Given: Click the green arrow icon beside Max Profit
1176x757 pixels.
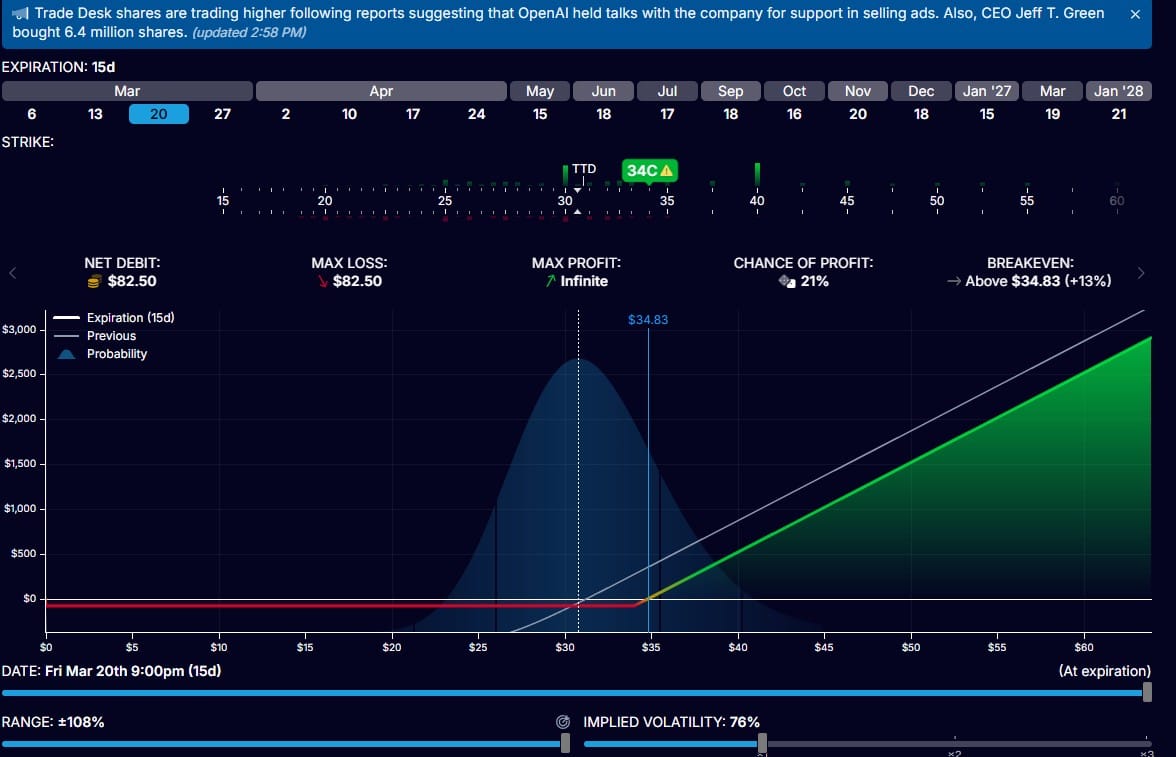Looking at the screenshot, I should click(549, 281).
